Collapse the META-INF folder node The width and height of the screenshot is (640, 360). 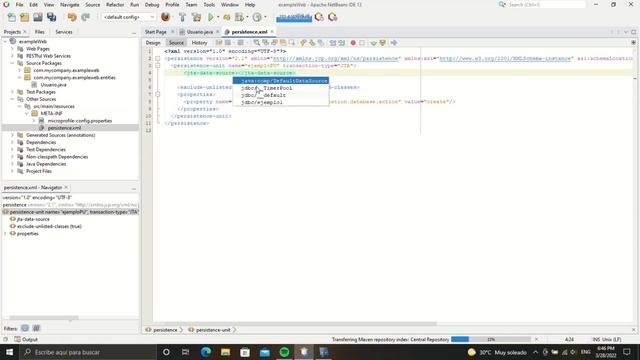[x=27, y=113]
